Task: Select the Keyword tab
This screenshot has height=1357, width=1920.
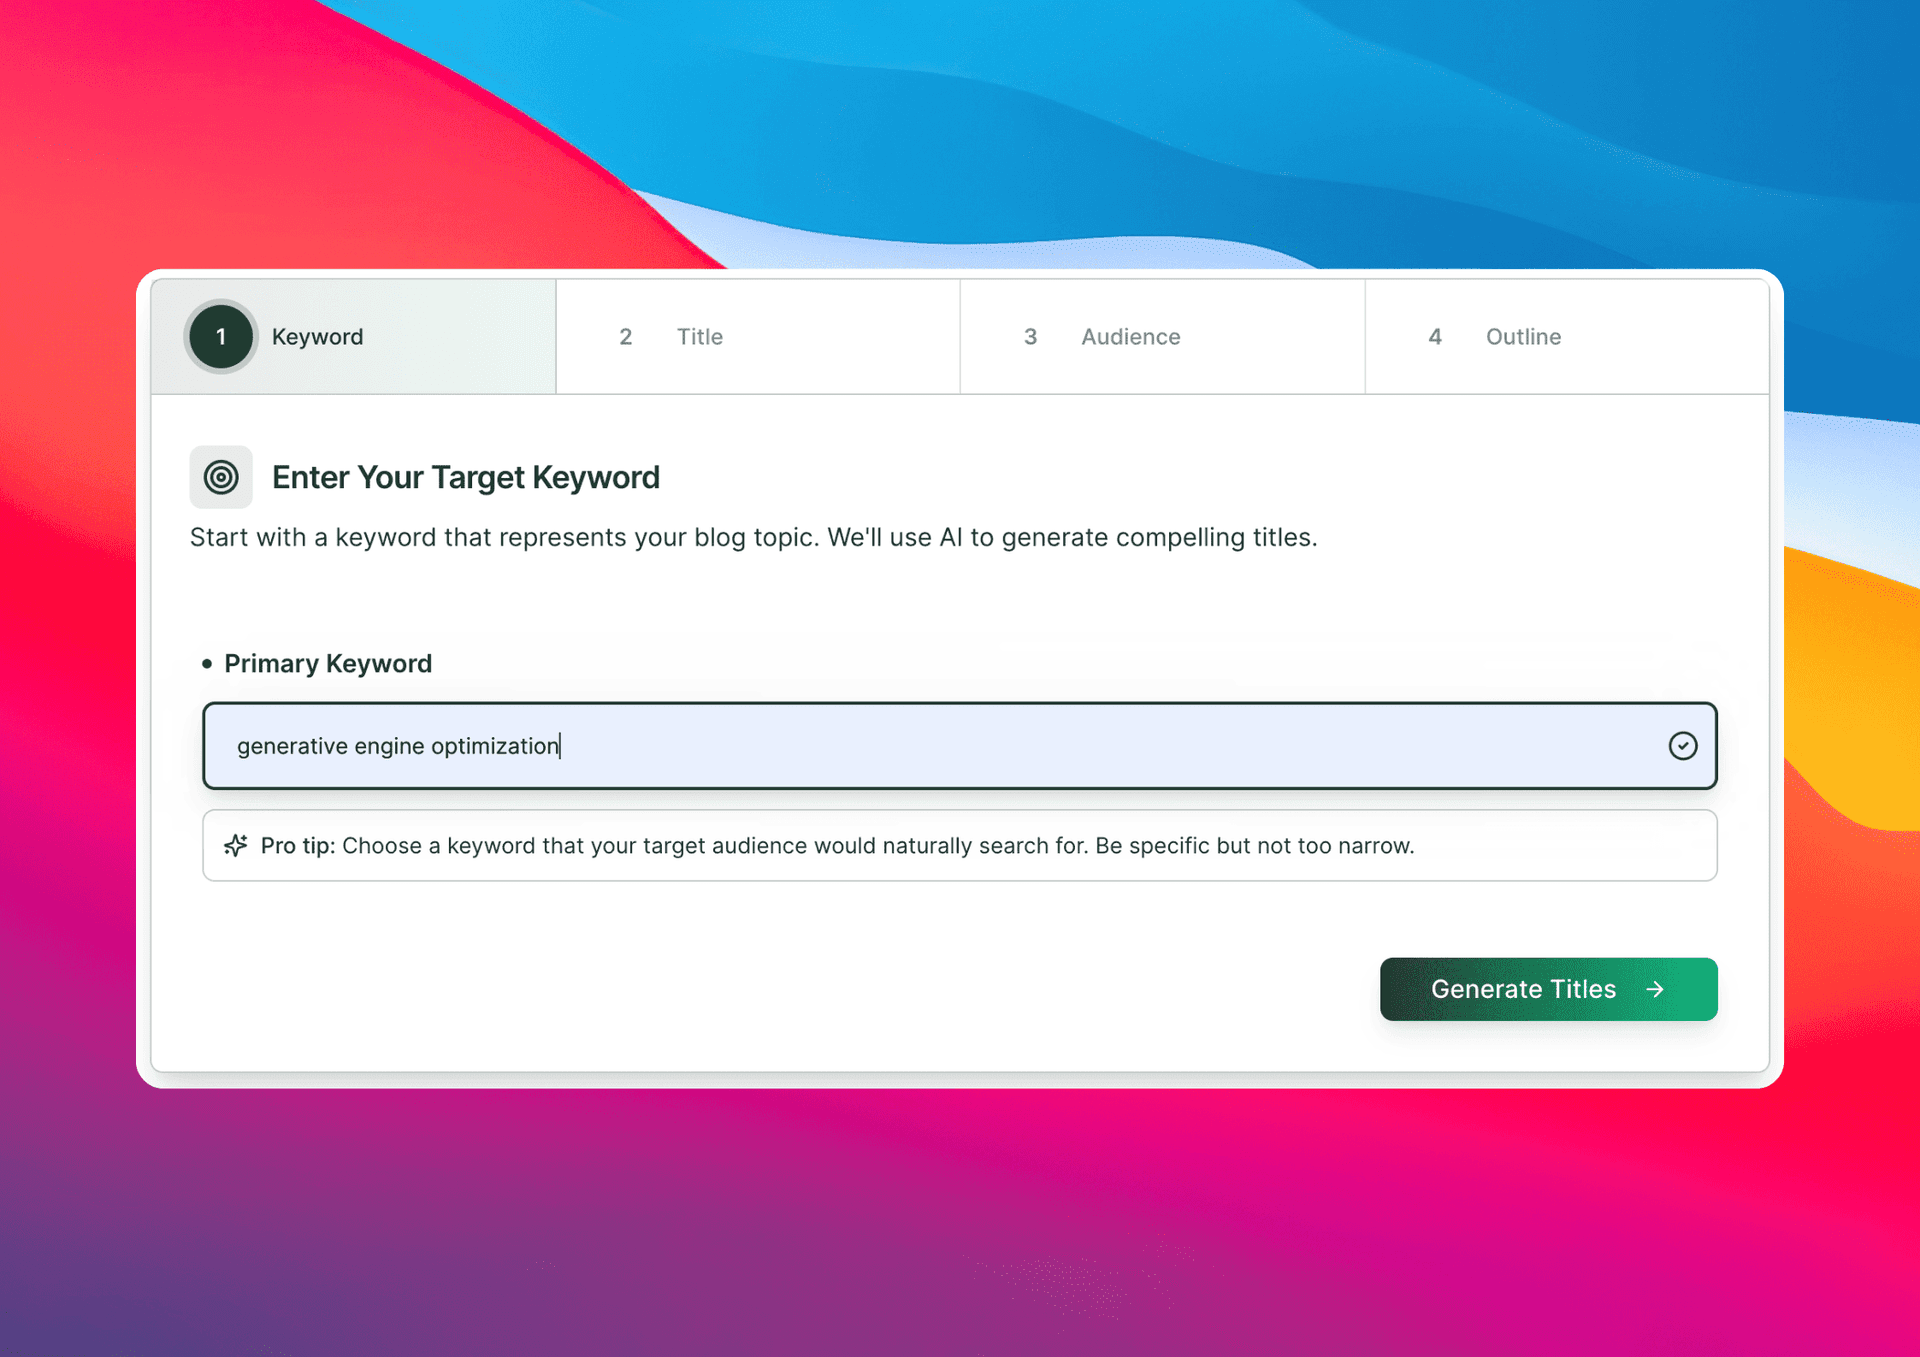Action: click(351, 336)
